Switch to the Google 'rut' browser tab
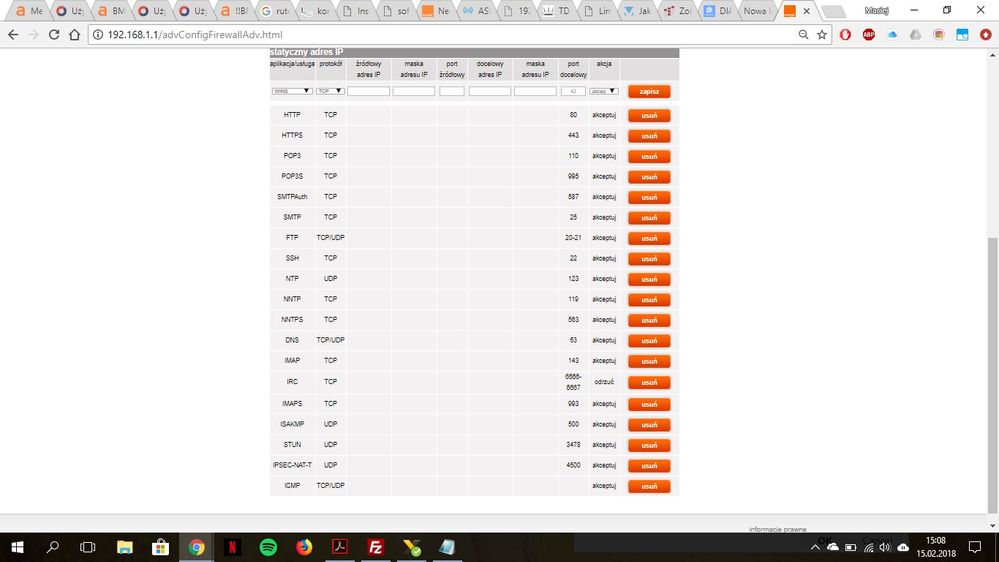The width and height of the screenshot is (999, 562). (x=273, y=11)
